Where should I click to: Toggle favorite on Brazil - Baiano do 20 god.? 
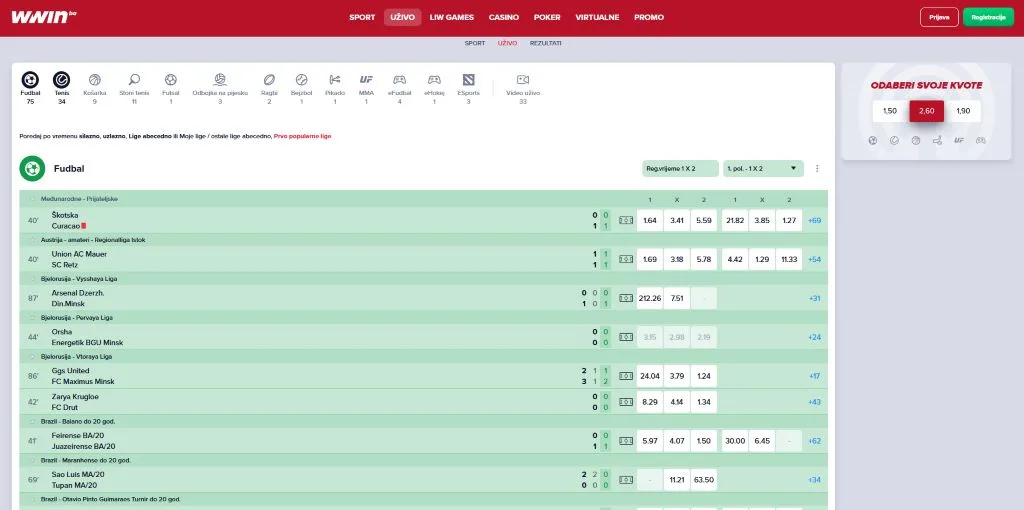pos(33,422)
